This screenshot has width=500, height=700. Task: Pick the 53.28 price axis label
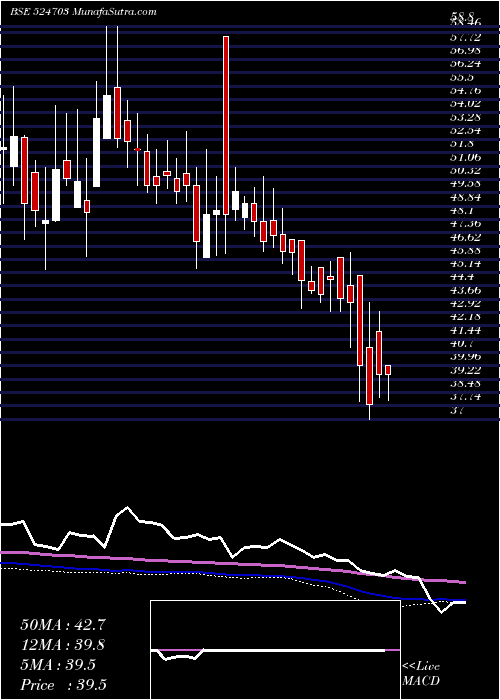[465, 117]
